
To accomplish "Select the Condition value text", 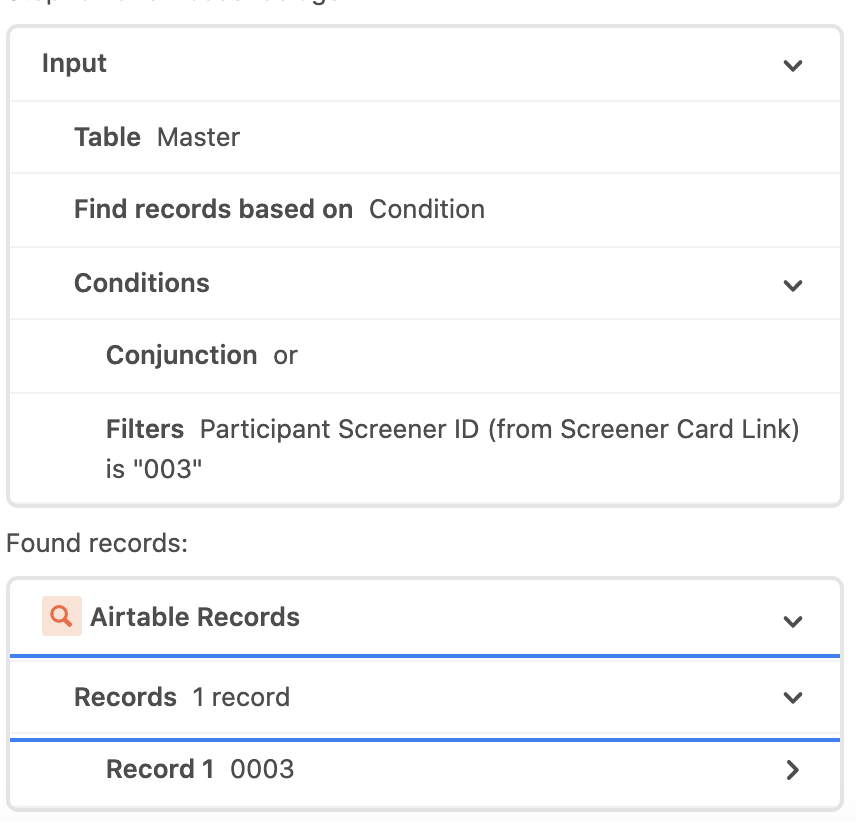I will pos(427,209).
